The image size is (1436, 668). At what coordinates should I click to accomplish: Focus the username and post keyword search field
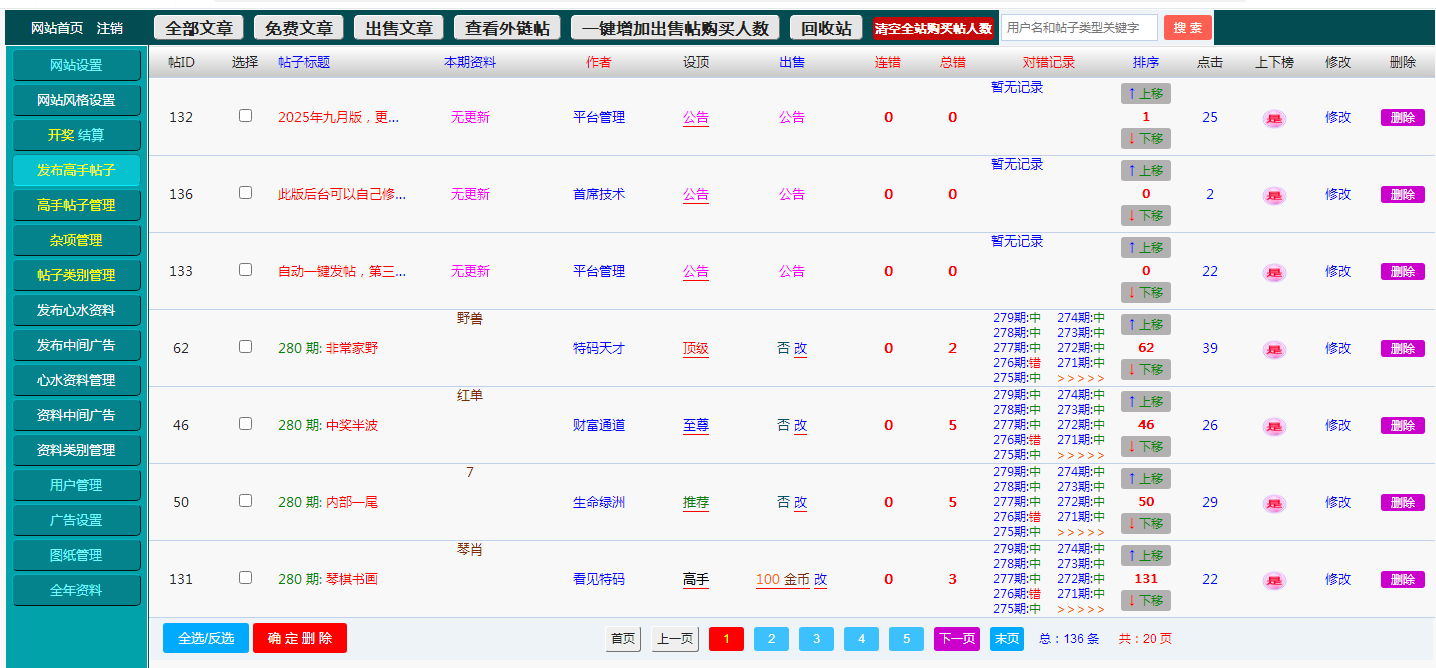click(1079, 28)
